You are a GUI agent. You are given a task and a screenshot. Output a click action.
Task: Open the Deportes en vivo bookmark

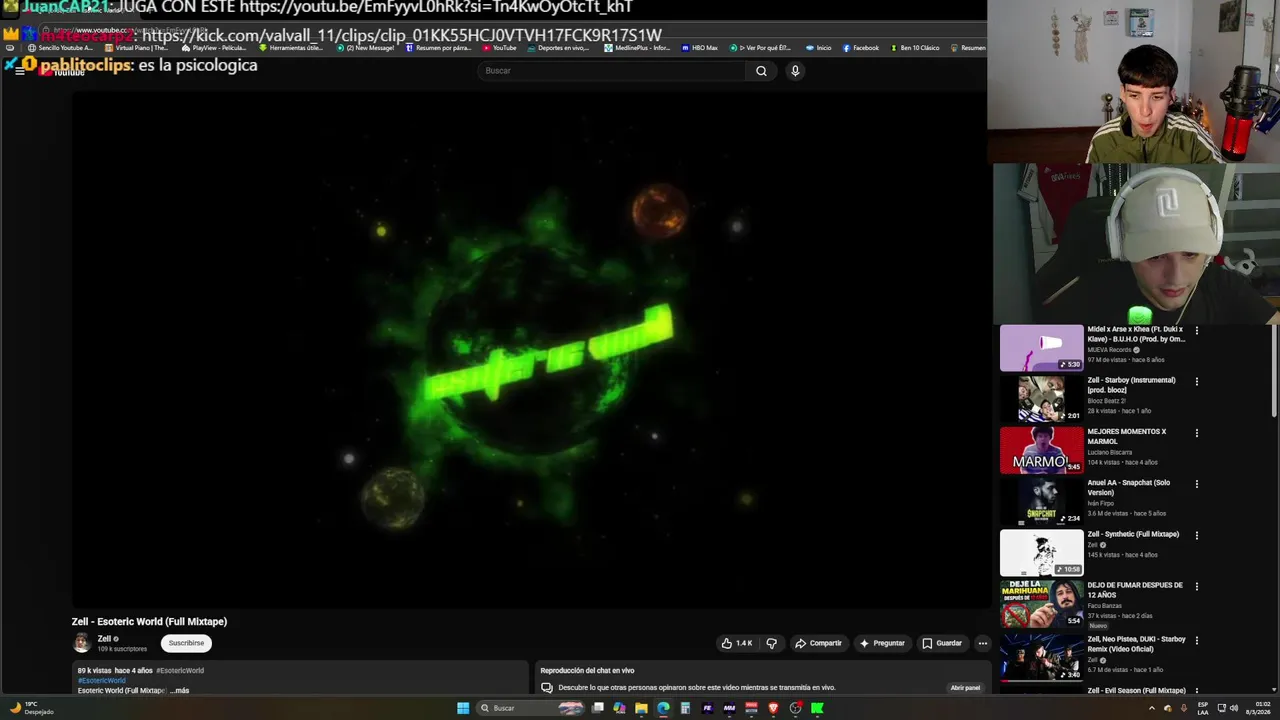tap(558, 48)
